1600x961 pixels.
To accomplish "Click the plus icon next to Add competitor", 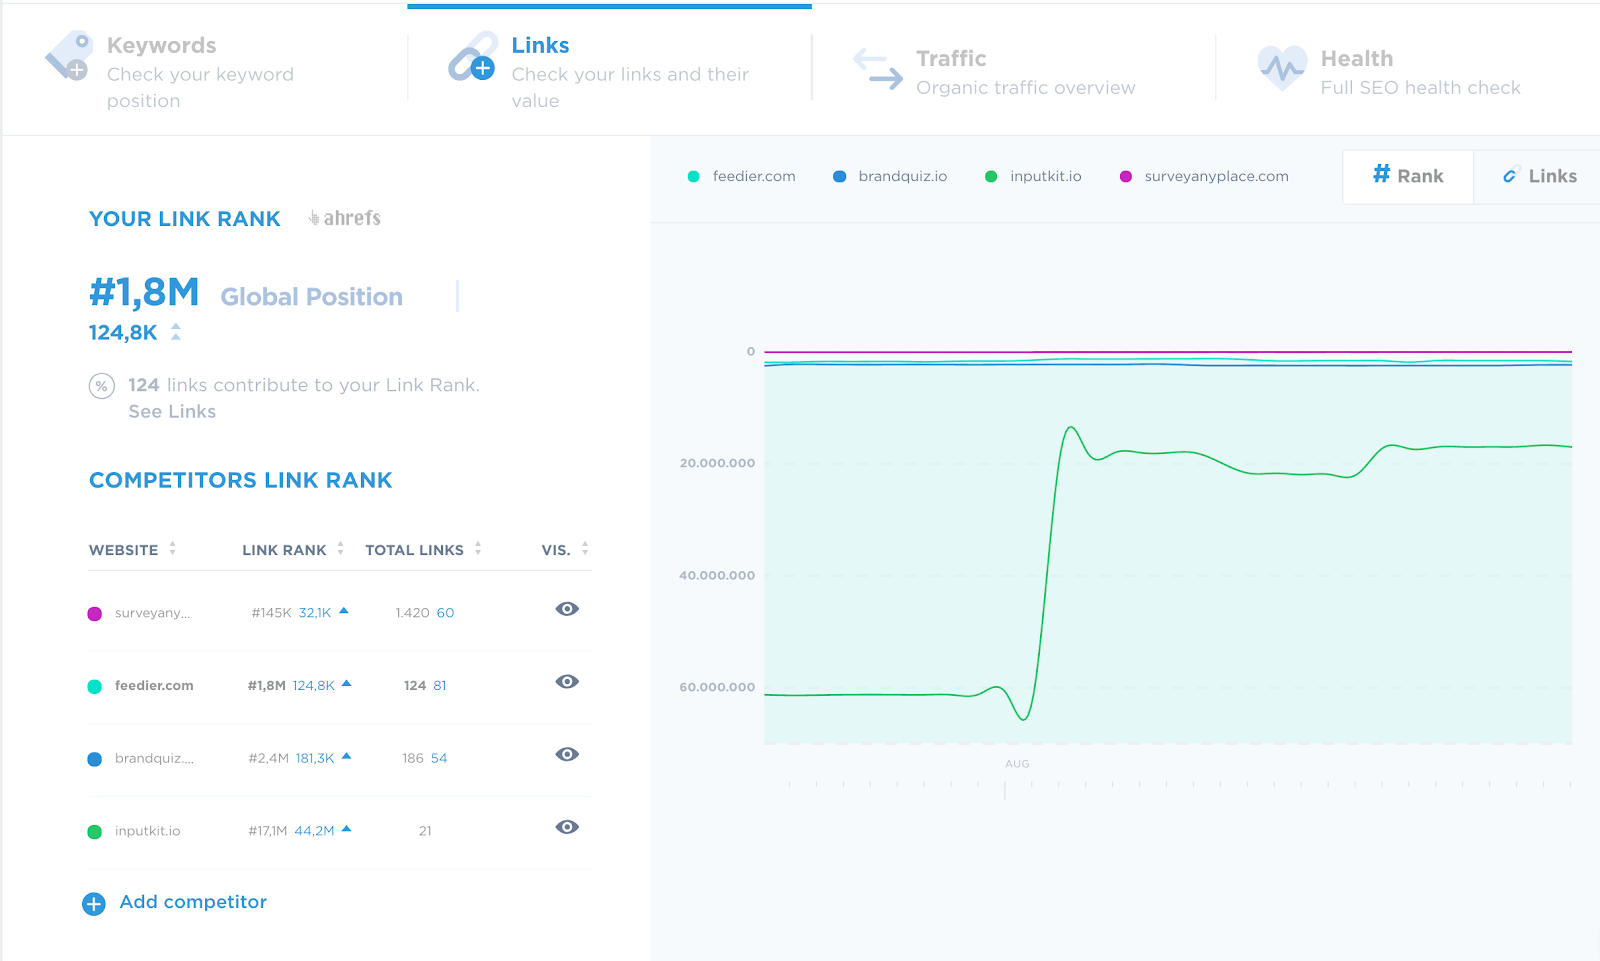I will (x=94, y=904).
